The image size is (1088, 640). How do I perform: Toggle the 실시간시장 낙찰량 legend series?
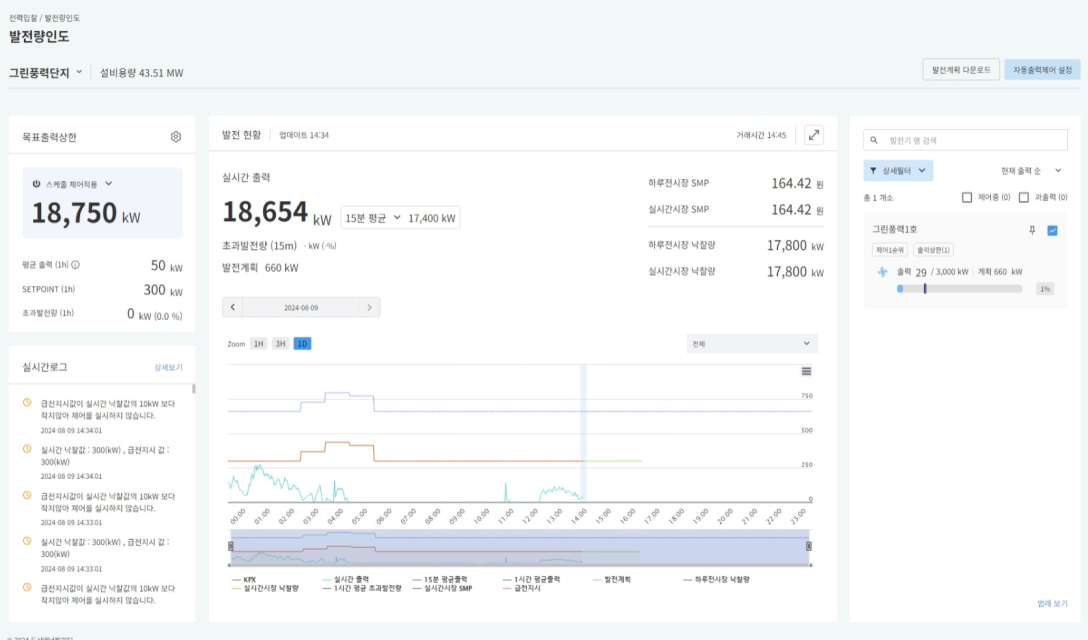[x=265, y=588]
